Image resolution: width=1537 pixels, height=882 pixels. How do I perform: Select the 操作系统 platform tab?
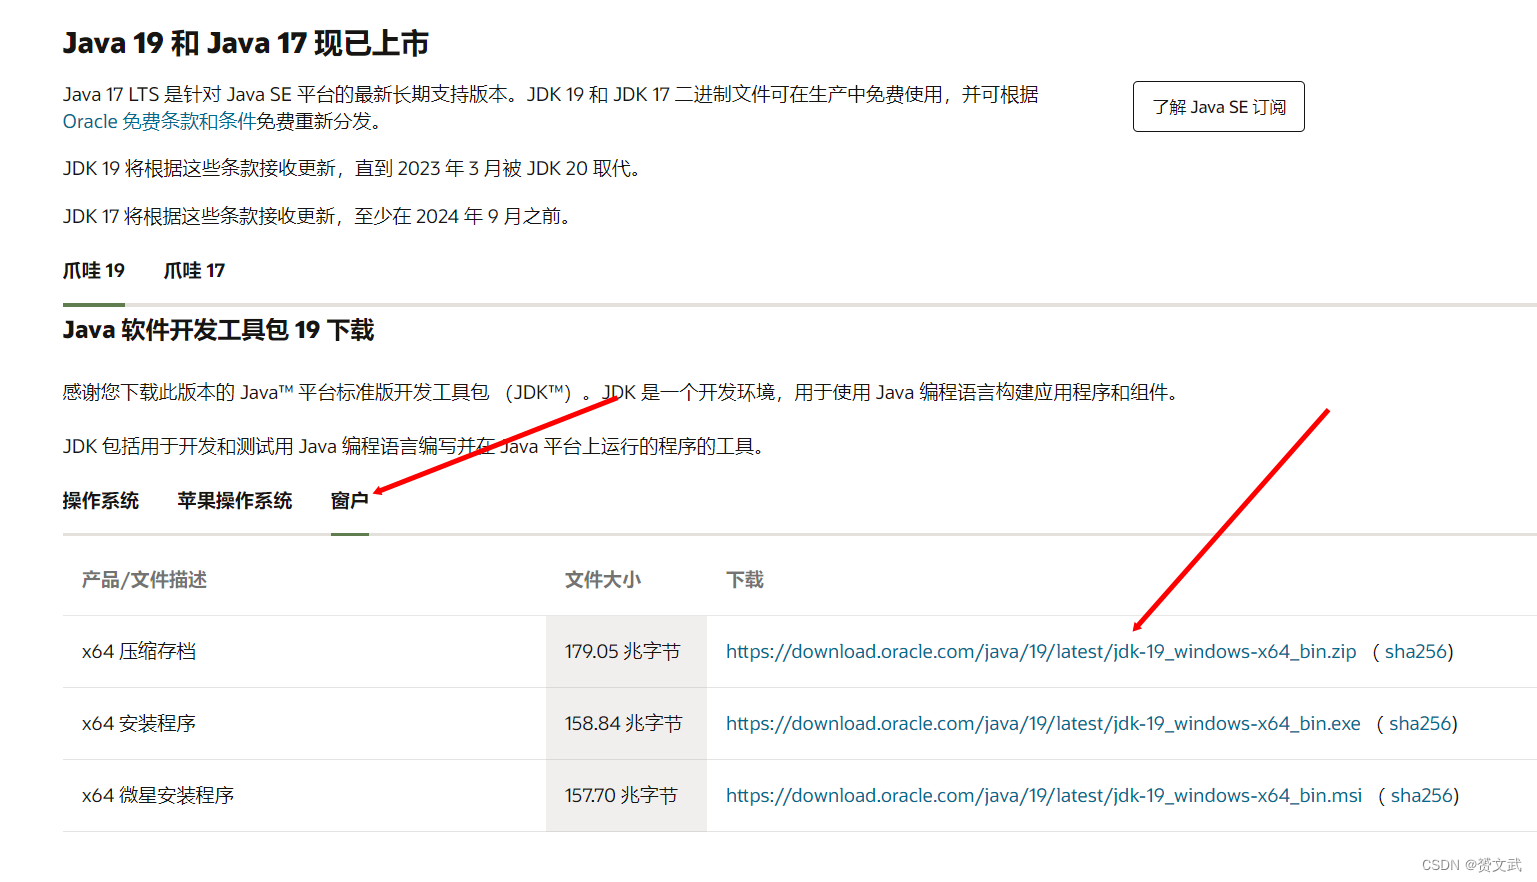[100, 500]
